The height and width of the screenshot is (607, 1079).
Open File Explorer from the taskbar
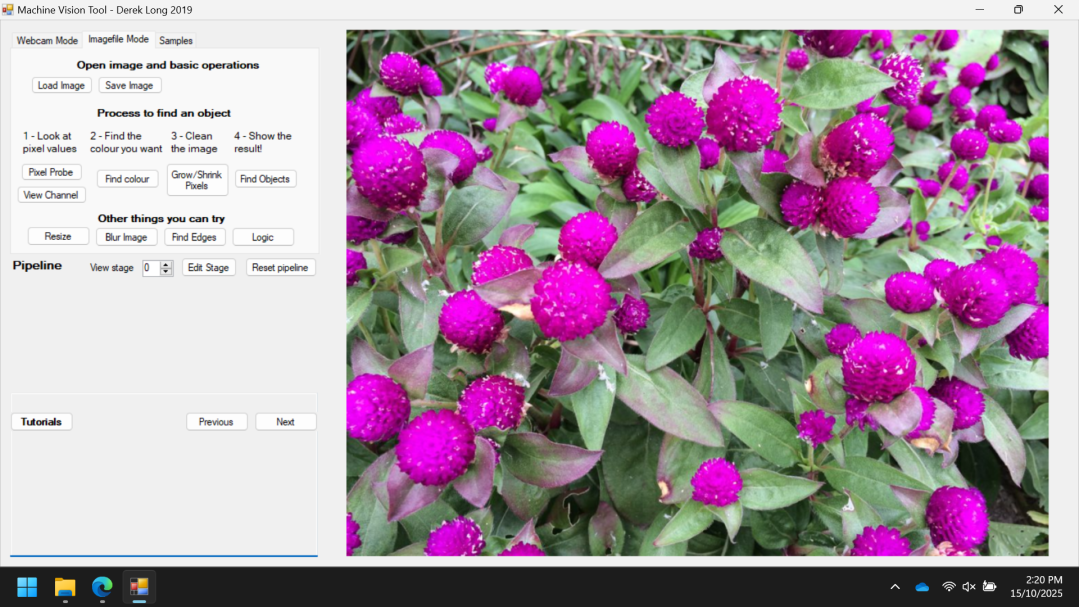point(65,587)
